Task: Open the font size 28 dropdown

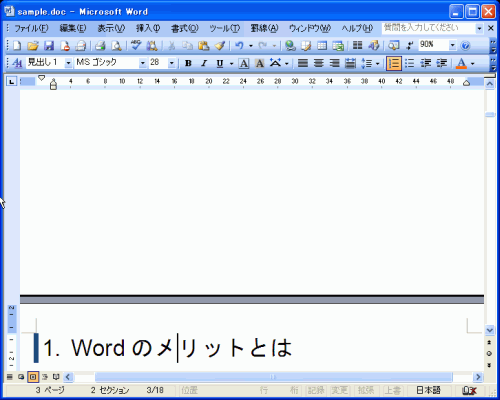Action: 172,63
